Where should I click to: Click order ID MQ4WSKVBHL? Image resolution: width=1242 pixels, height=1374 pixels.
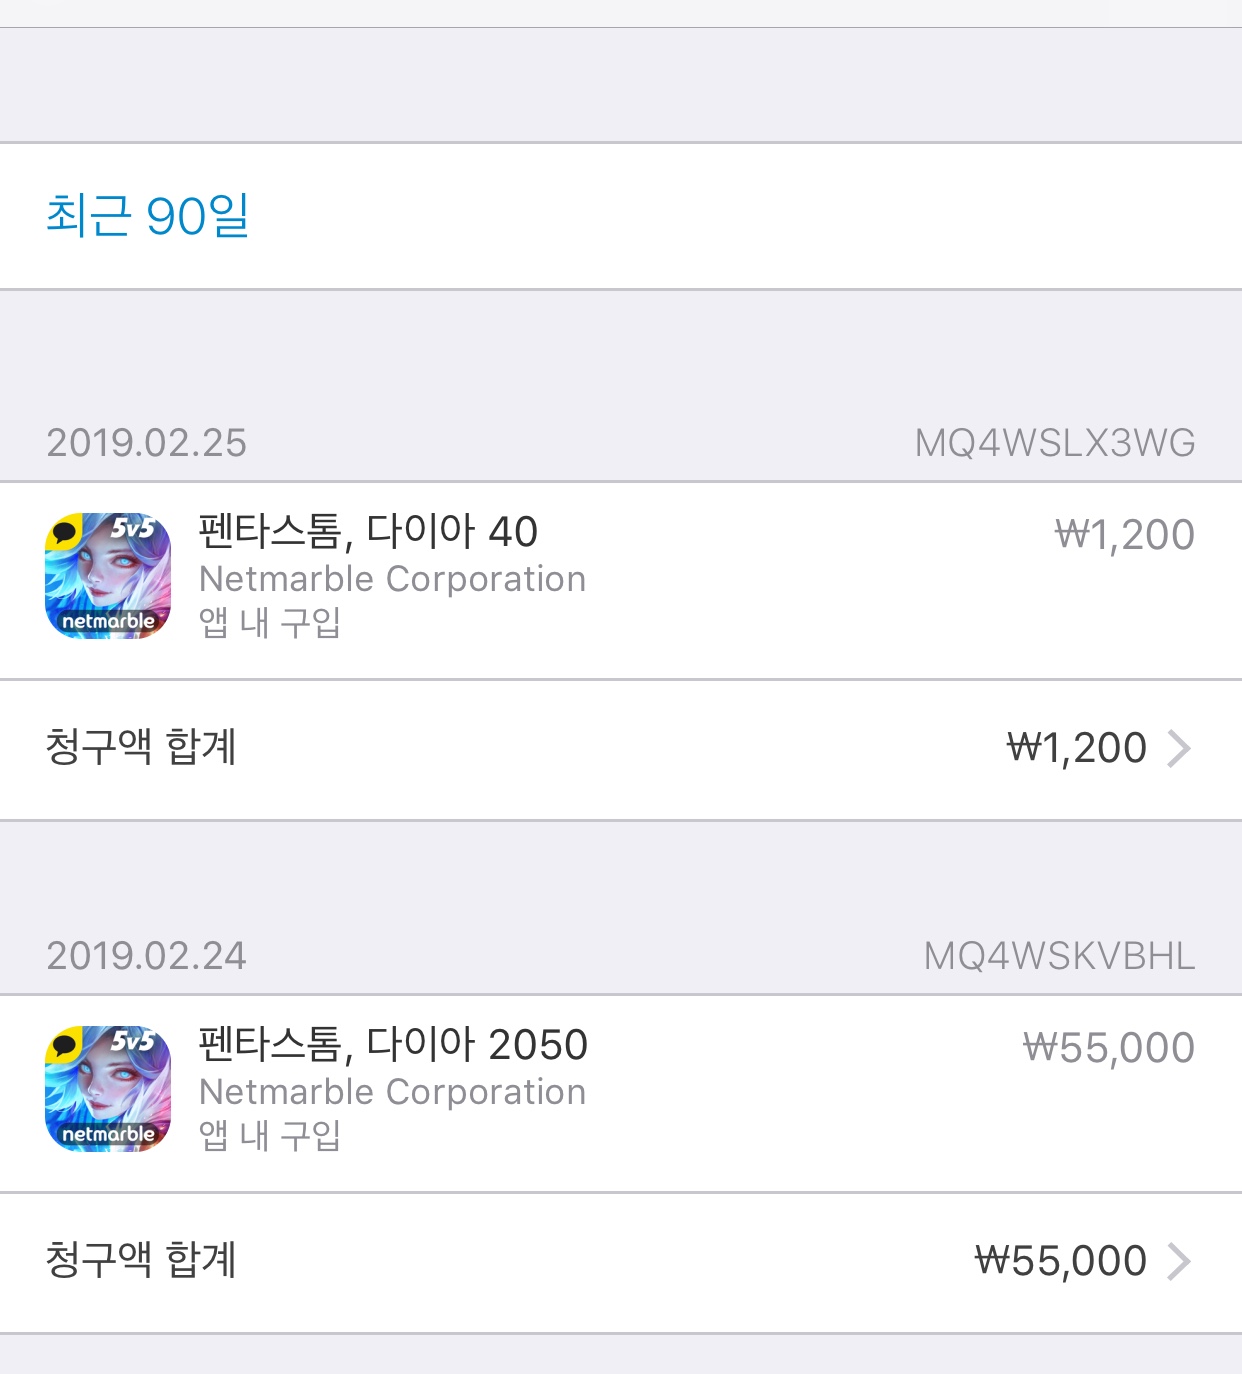click(x=1059, y=956)
